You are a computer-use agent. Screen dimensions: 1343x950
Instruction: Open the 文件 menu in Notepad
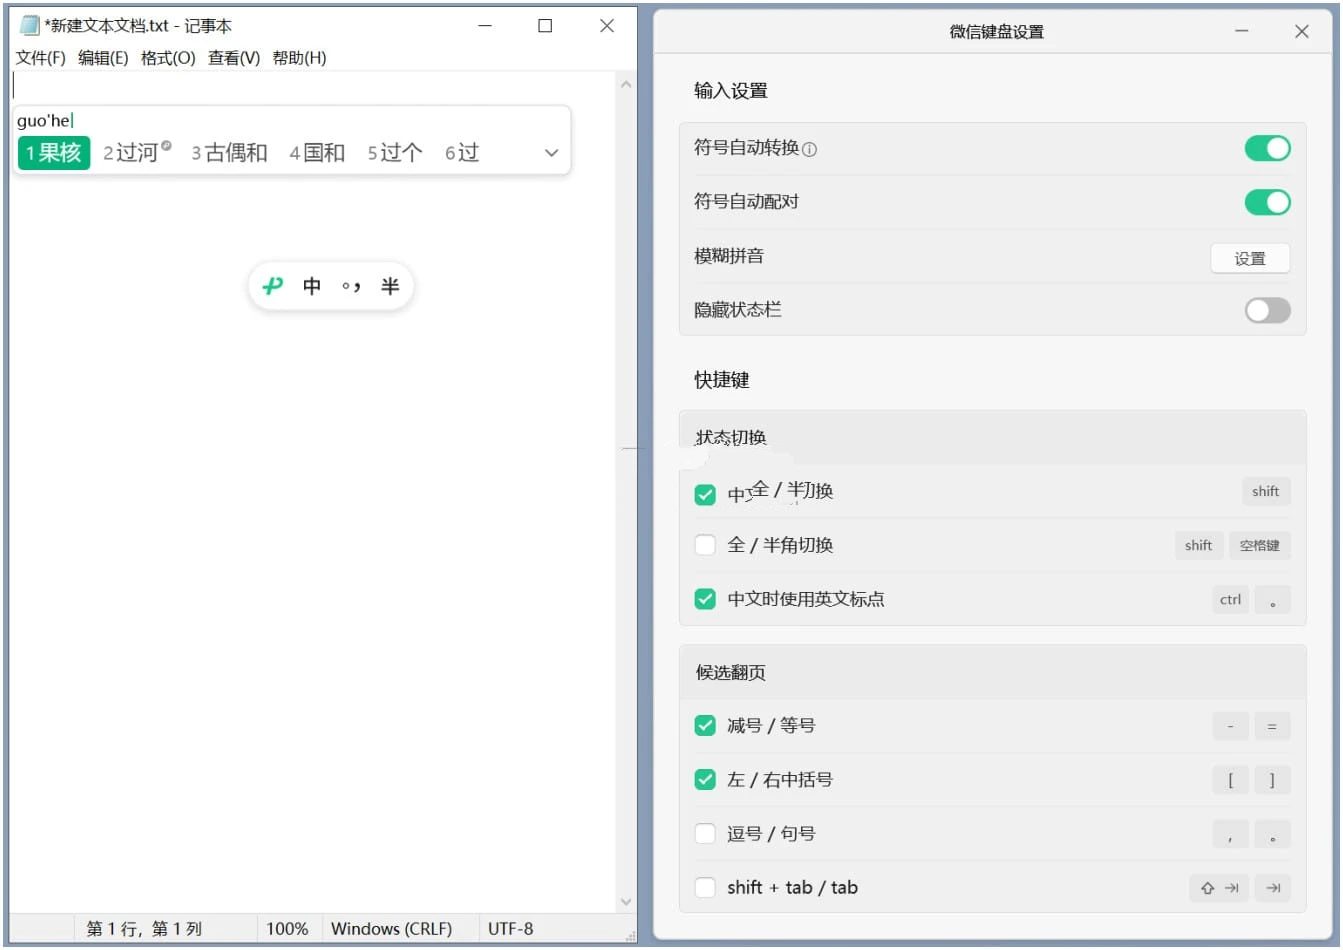point(38,57)
